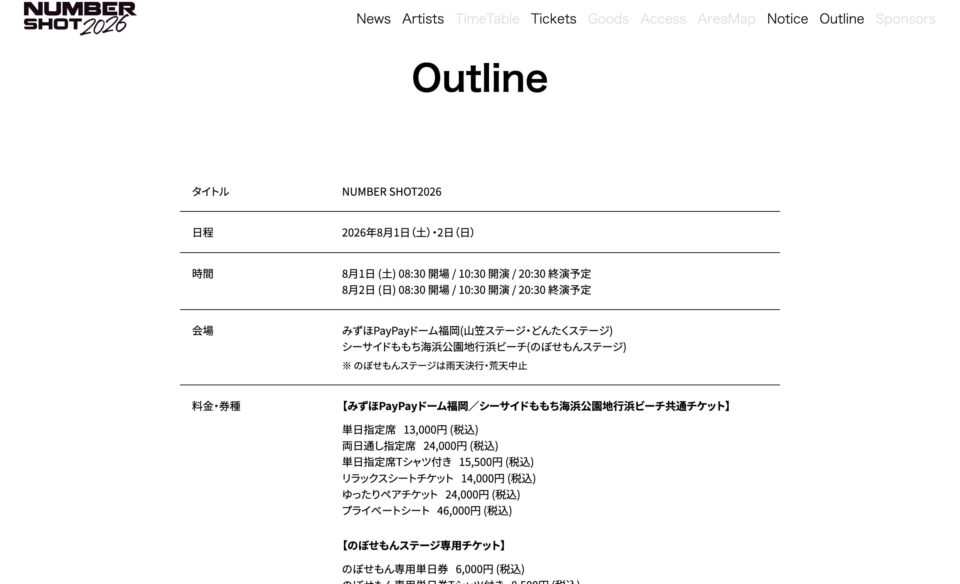Open the Sponsors page
This screenshot has height=584, width=960.
pyautogui.click(x=905, y=19)
